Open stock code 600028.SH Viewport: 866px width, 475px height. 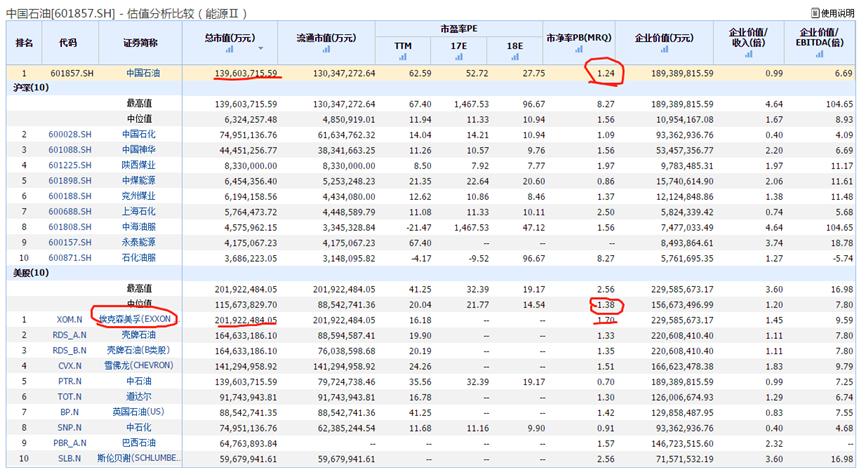(70, 134)
